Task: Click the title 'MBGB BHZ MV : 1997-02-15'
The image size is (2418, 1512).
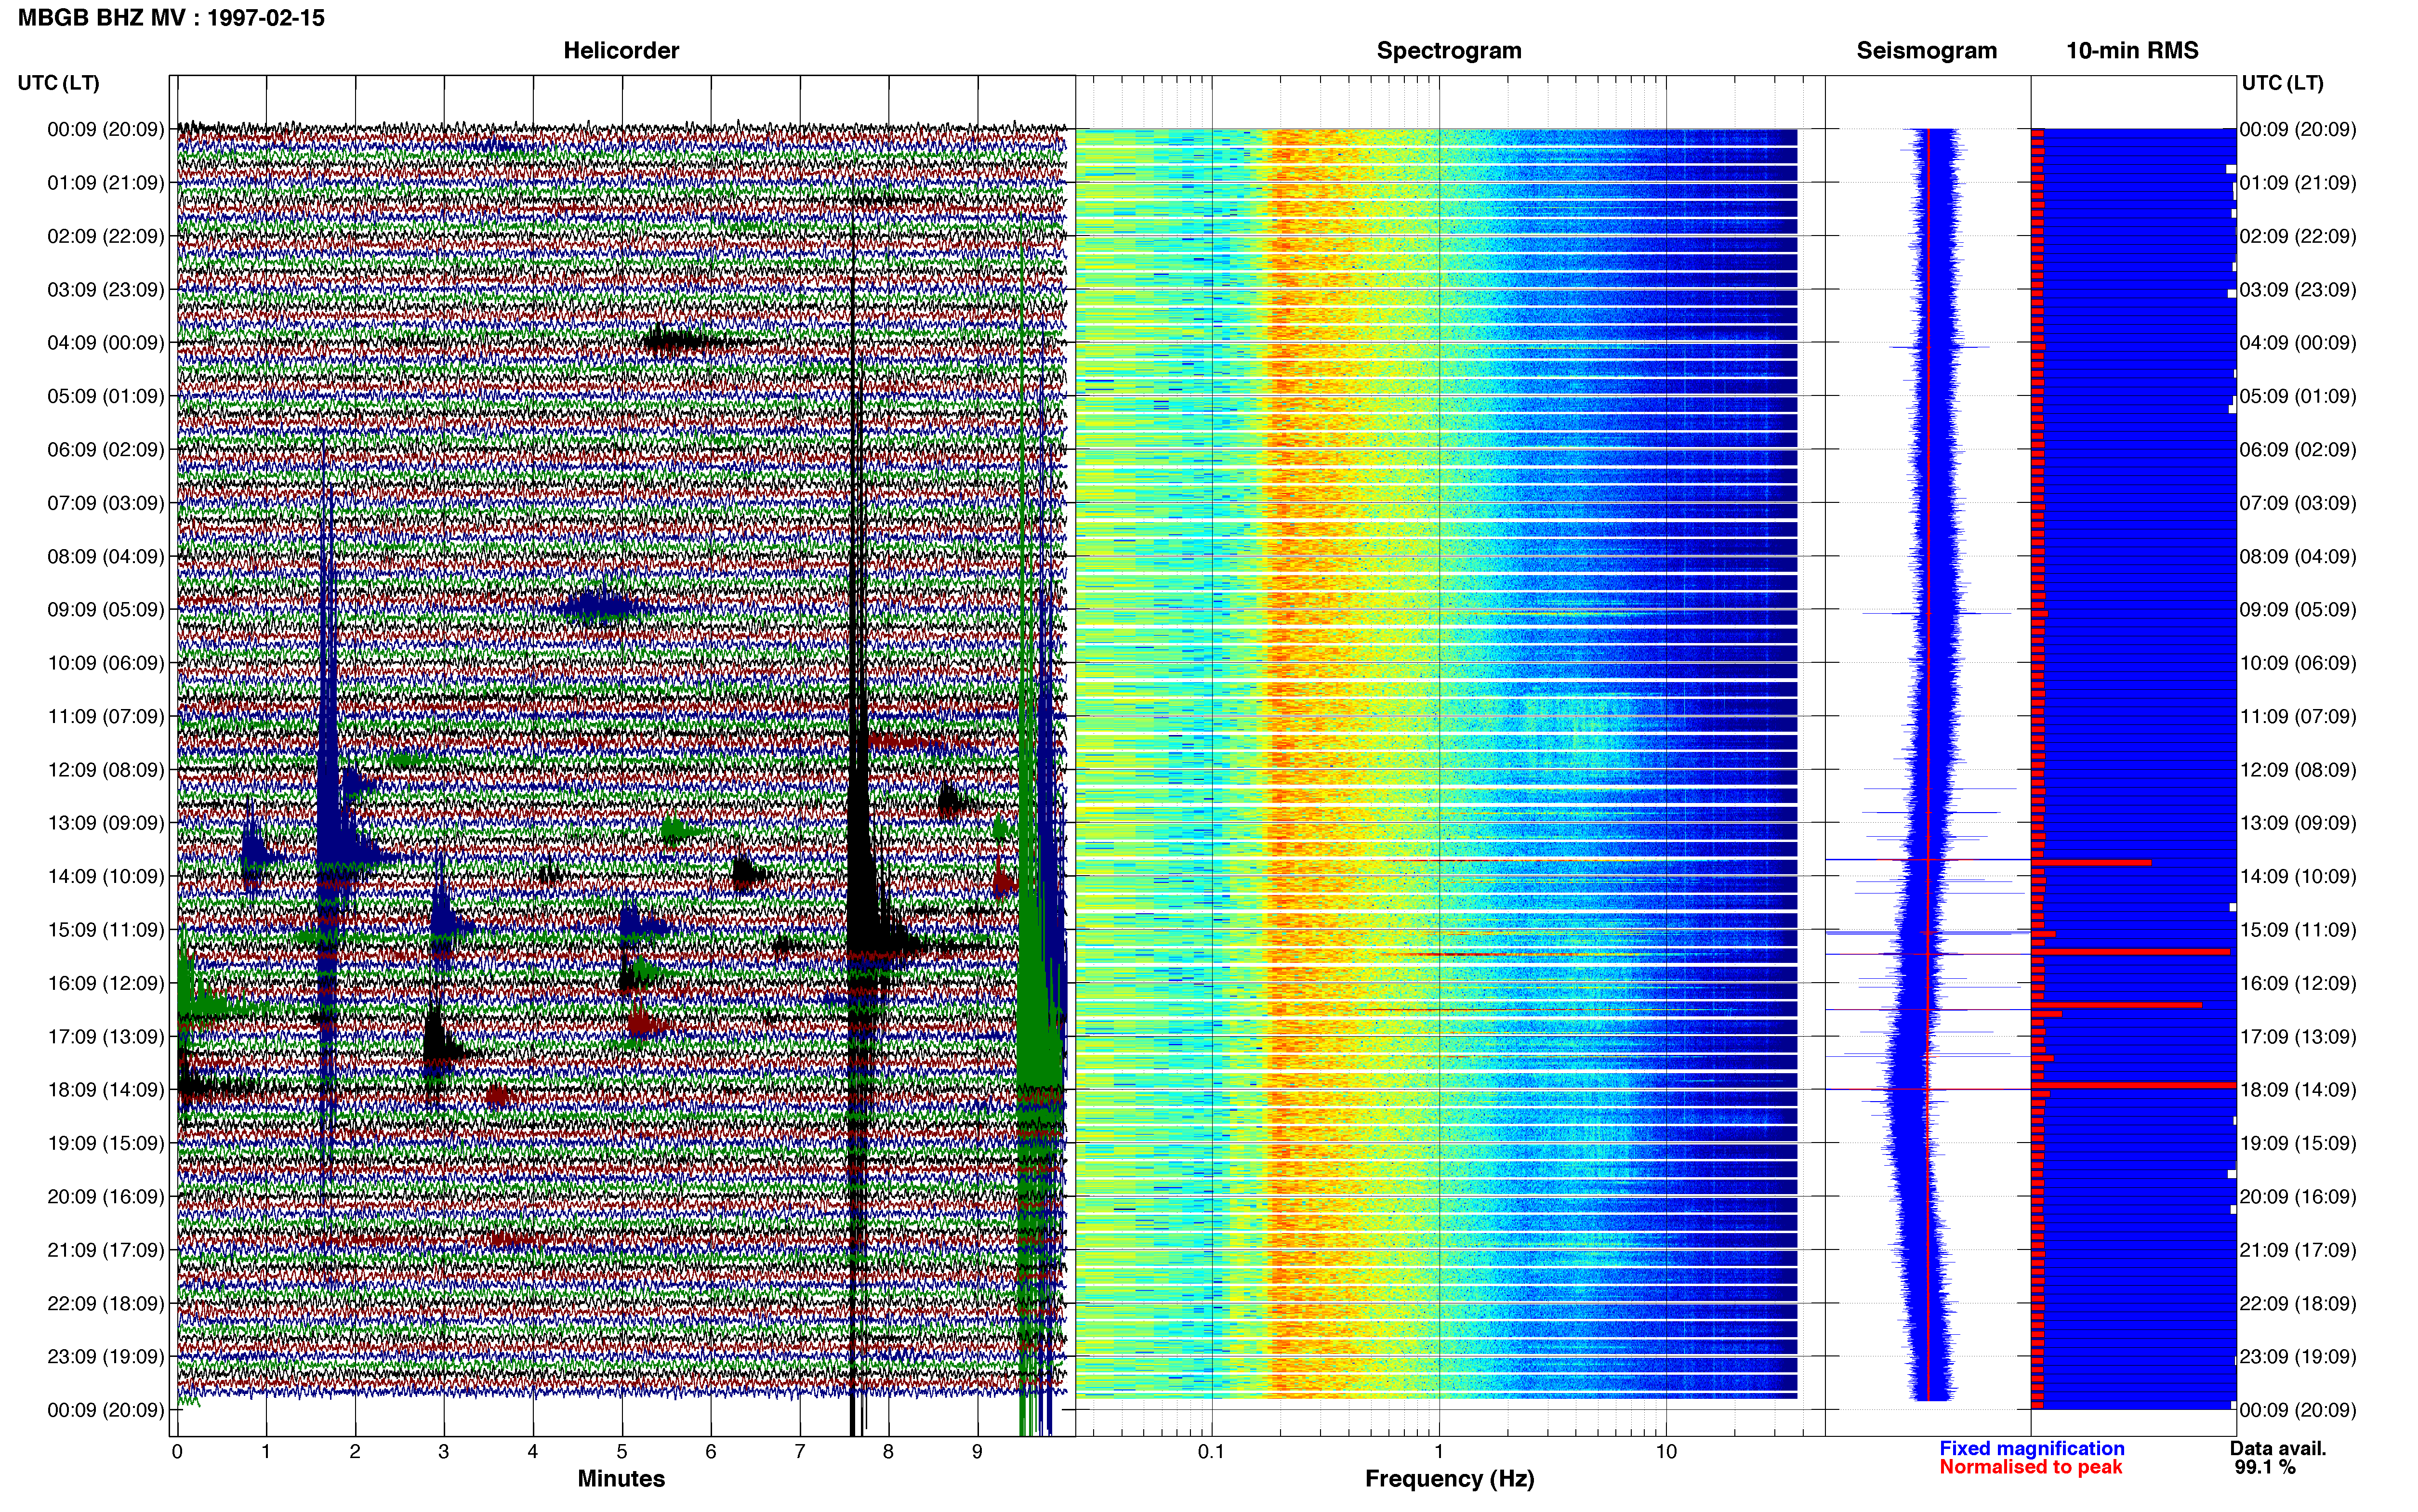Action: 171,18
